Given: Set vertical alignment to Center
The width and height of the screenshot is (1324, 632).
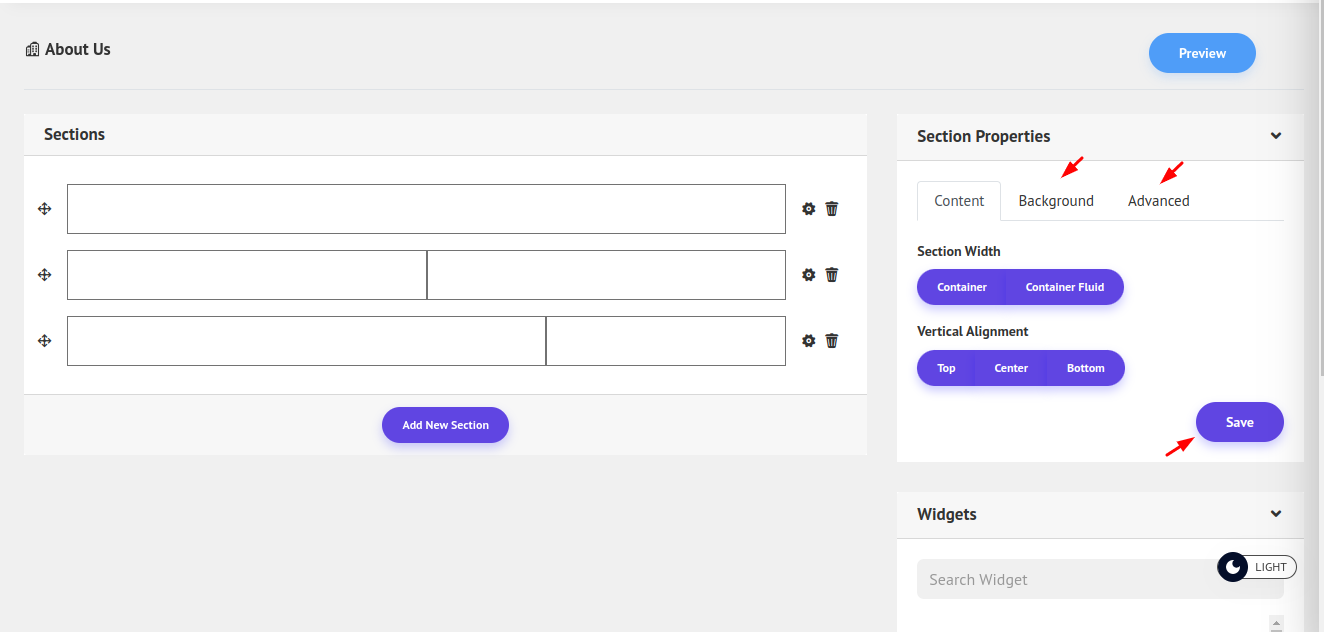Looking at the screenshot, I should (x=1011, y=368).
